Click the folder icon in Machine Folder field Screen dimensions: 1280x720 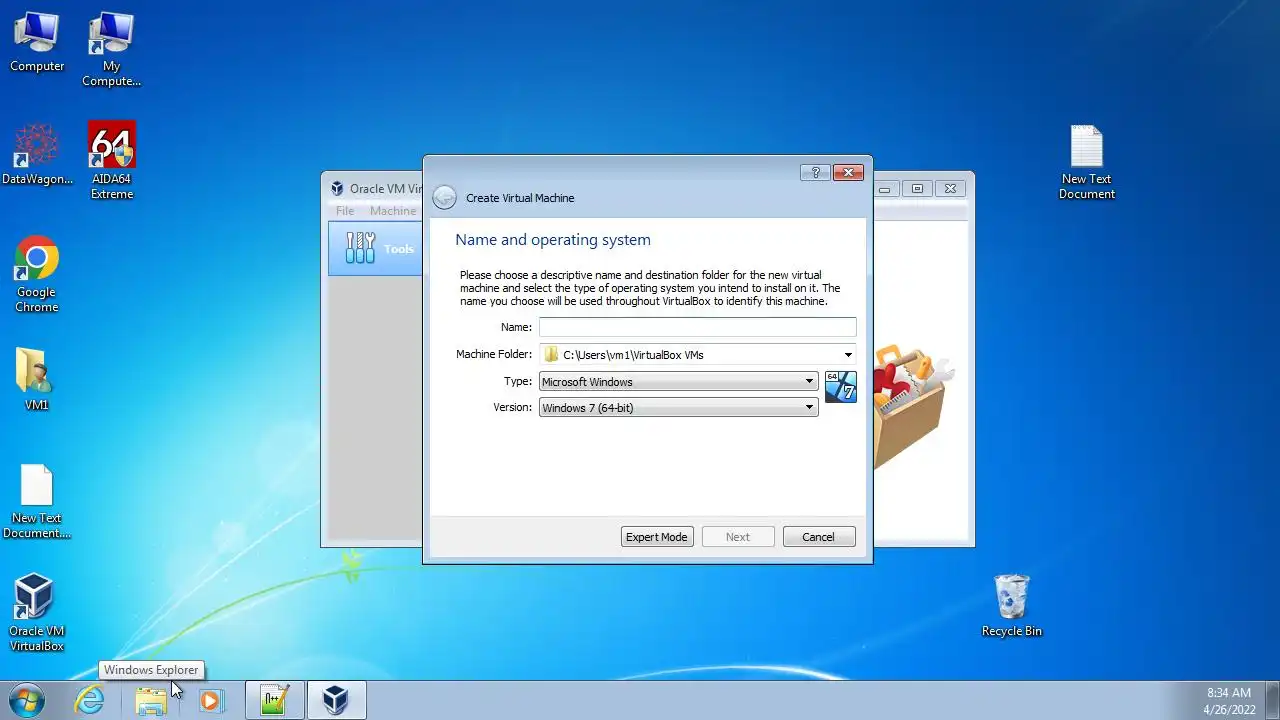tap(551, 355)
